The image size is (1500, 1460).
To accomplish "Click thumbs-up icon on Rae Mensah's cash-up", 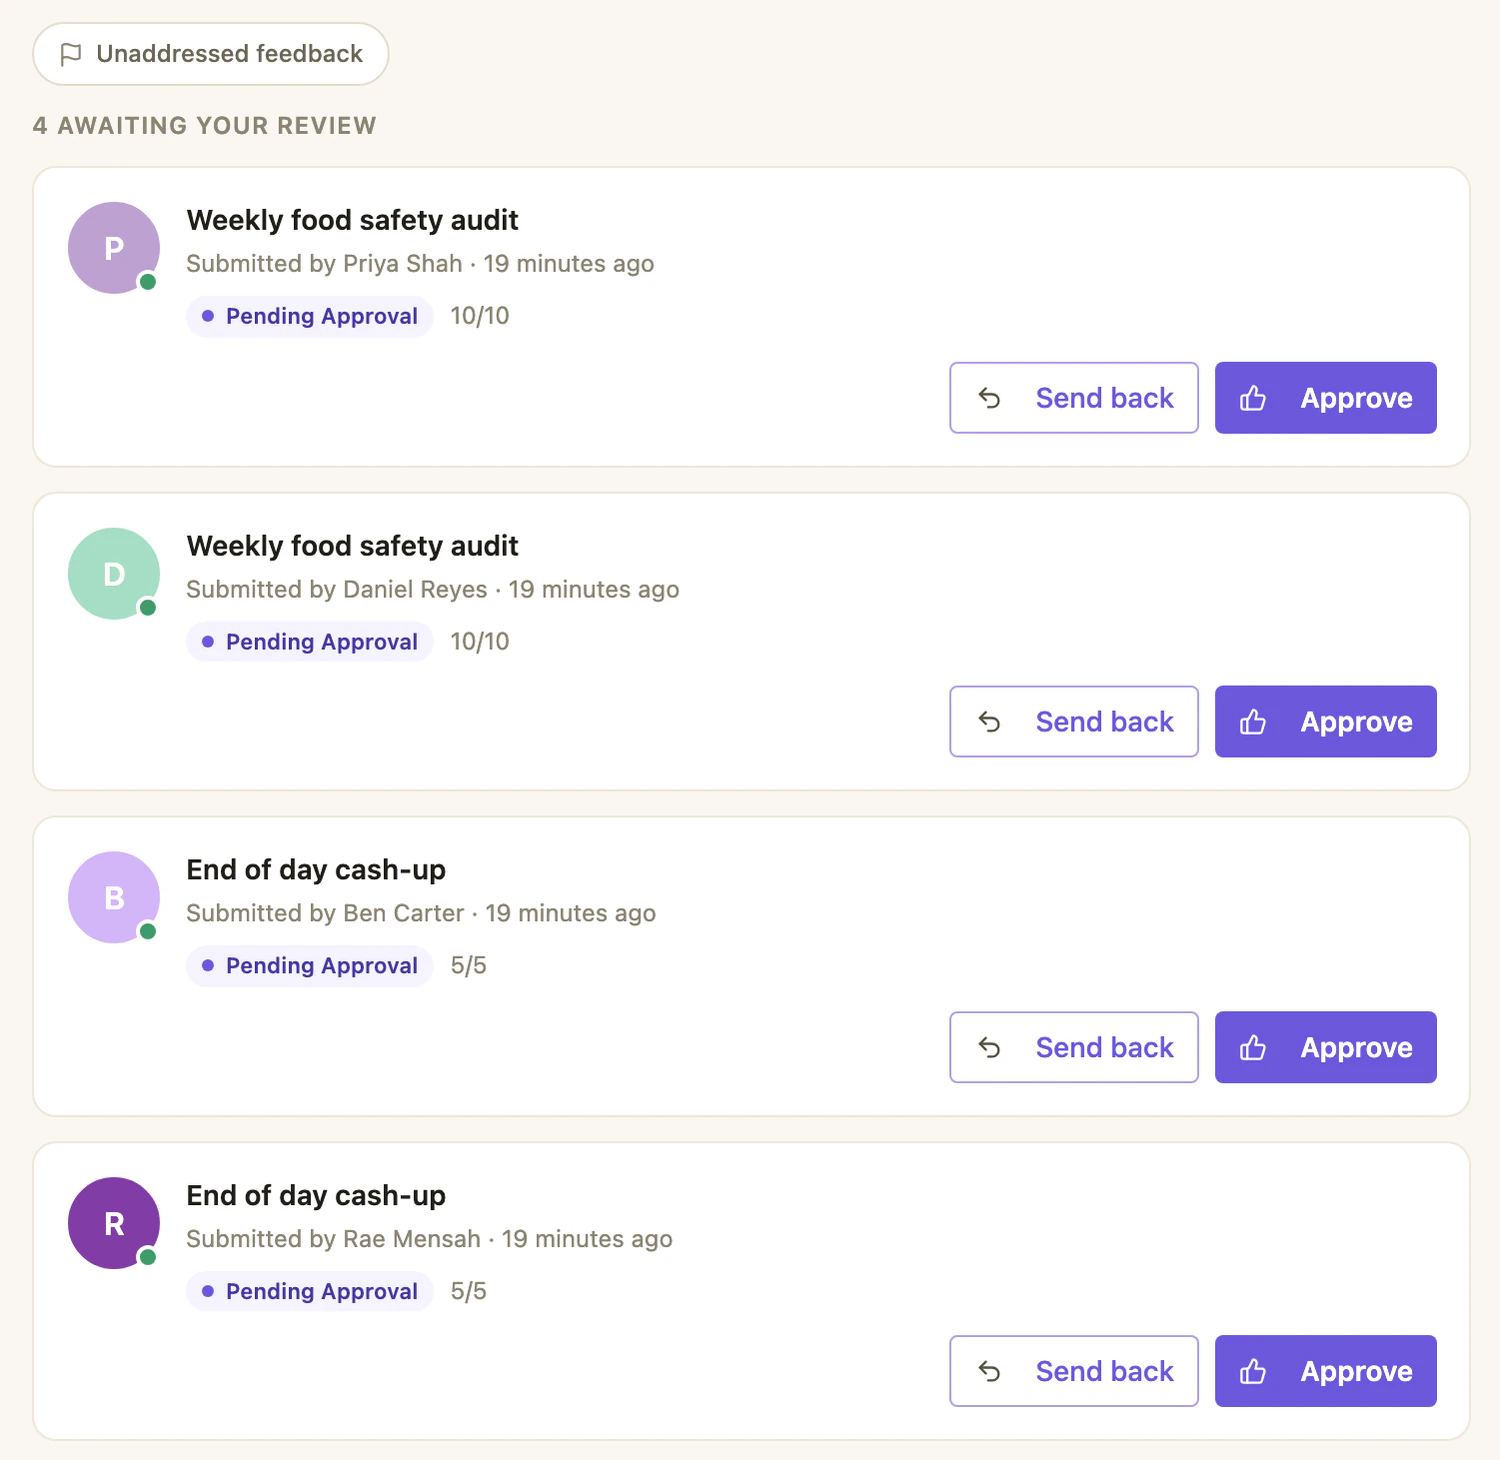I will (x=1253, y=1372).
